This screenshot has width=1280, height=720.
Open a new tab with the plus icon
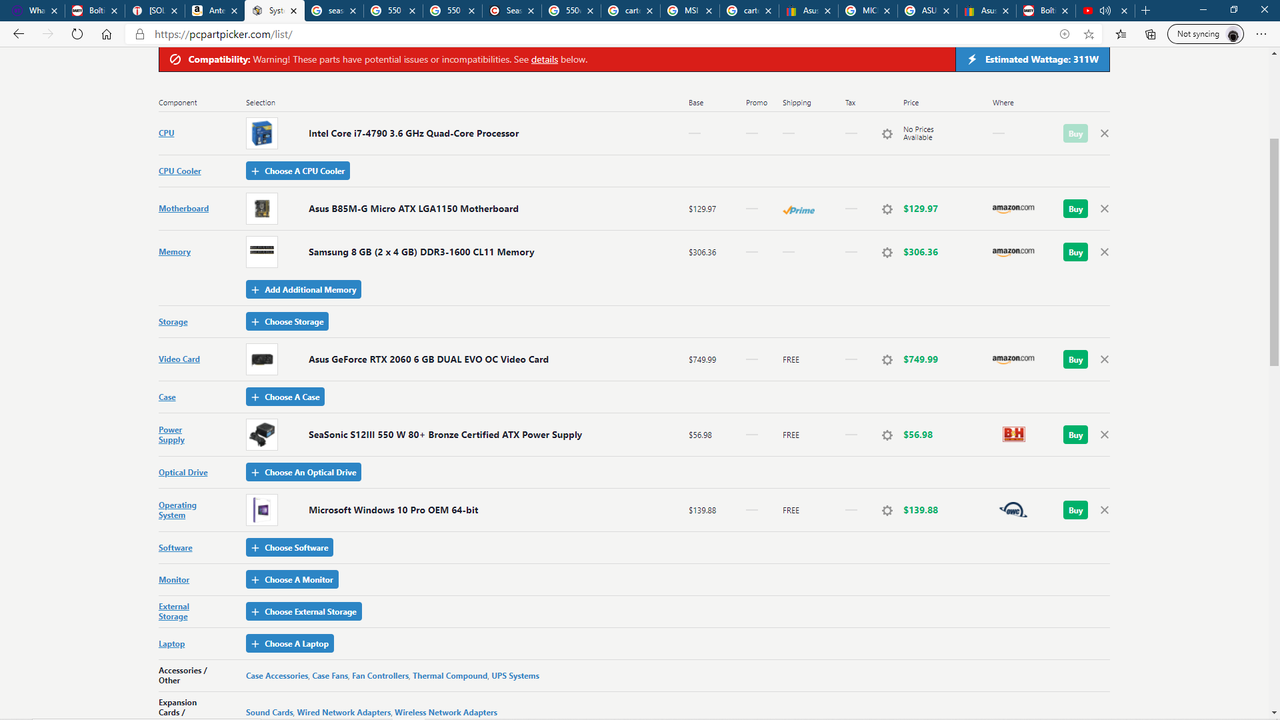pyautogui.click(x=1145, y=10)
